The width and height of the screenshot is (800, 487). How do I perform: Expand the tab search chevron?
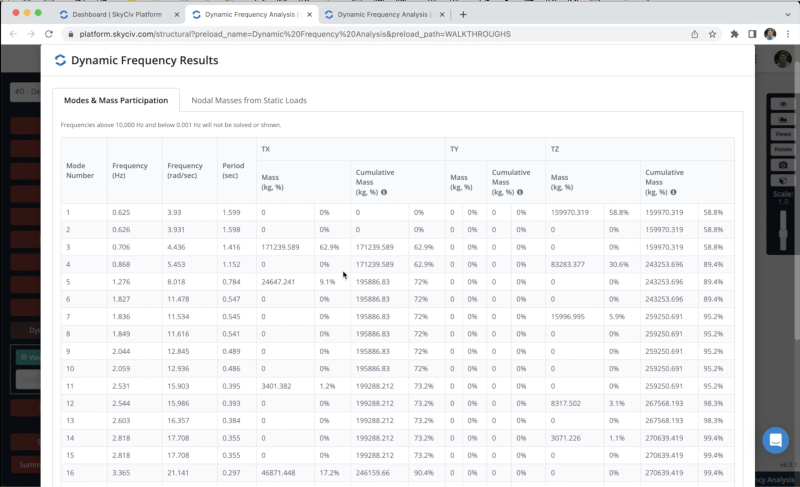point(788,15)
